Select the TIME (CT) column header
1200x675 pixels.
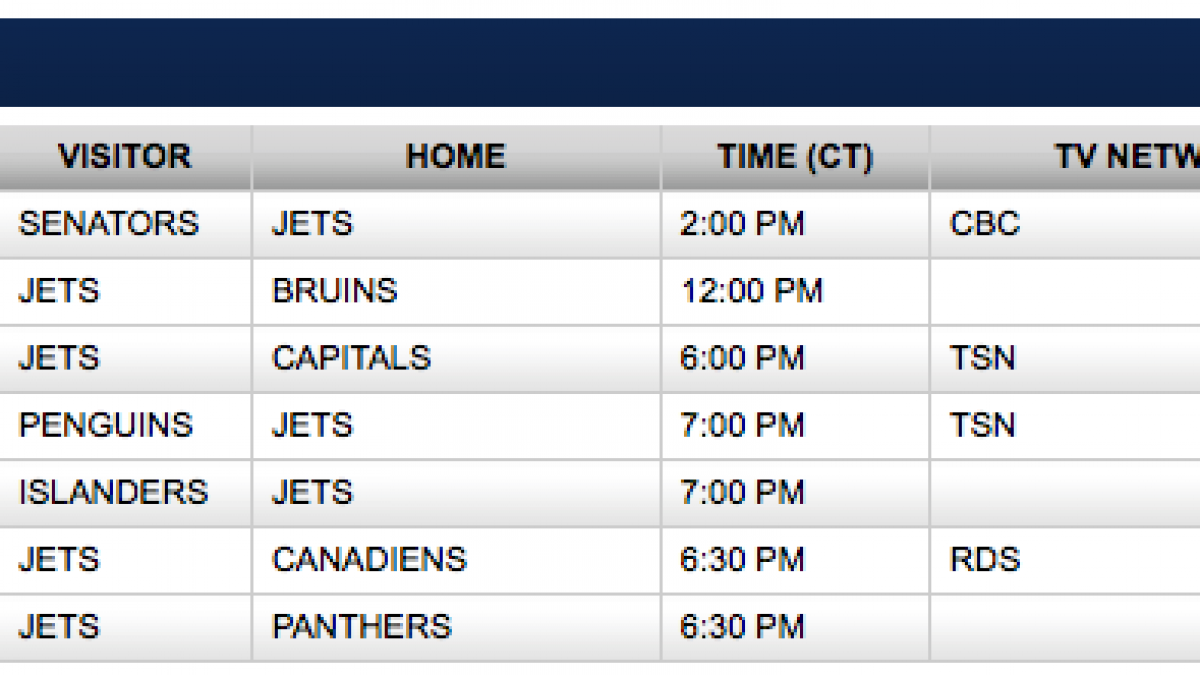point(794,157)
